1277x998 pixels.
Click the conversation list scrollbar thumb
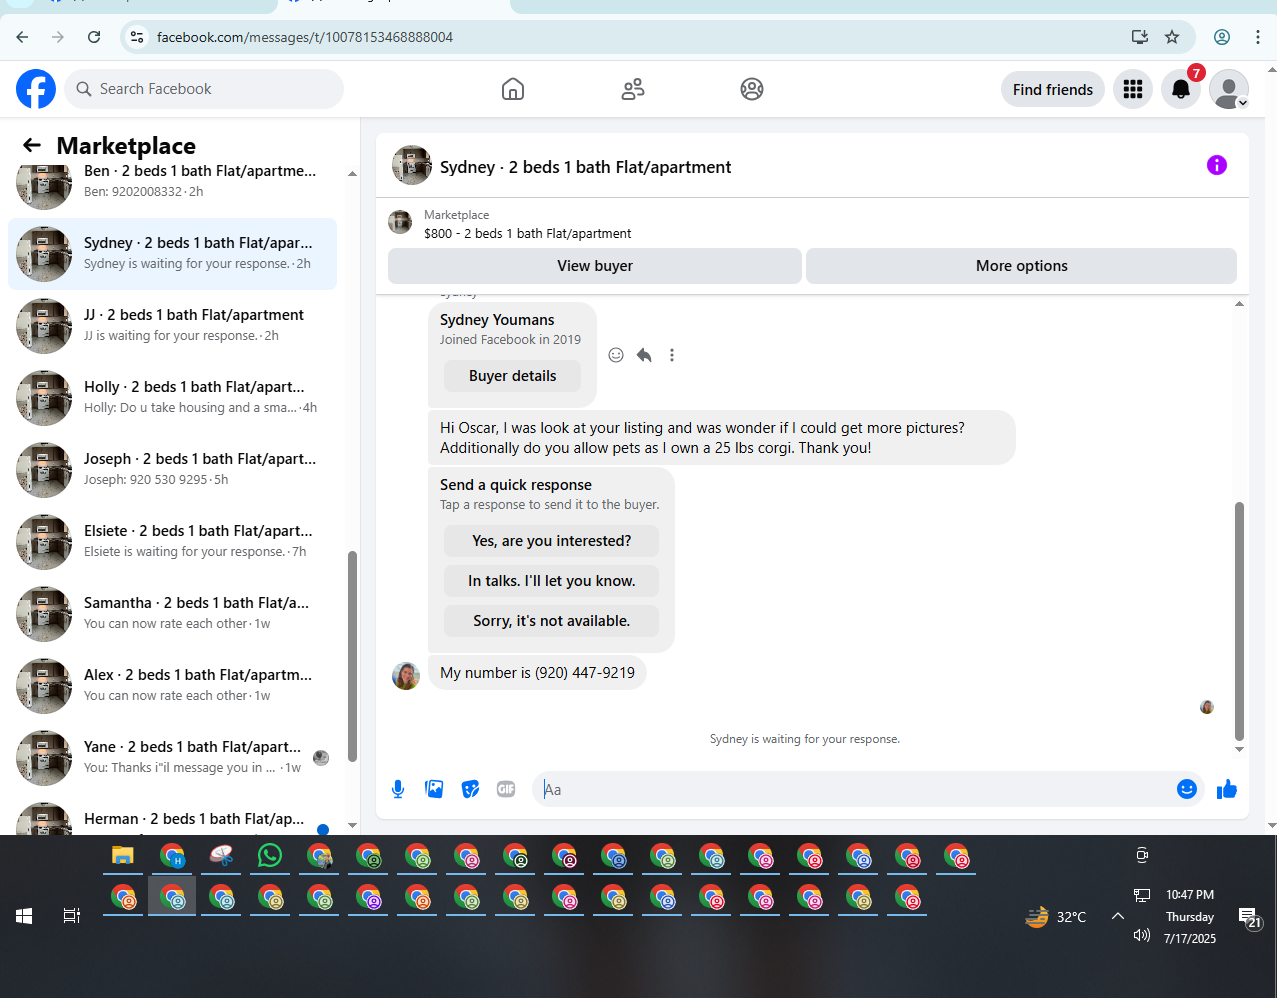(352, 656)
